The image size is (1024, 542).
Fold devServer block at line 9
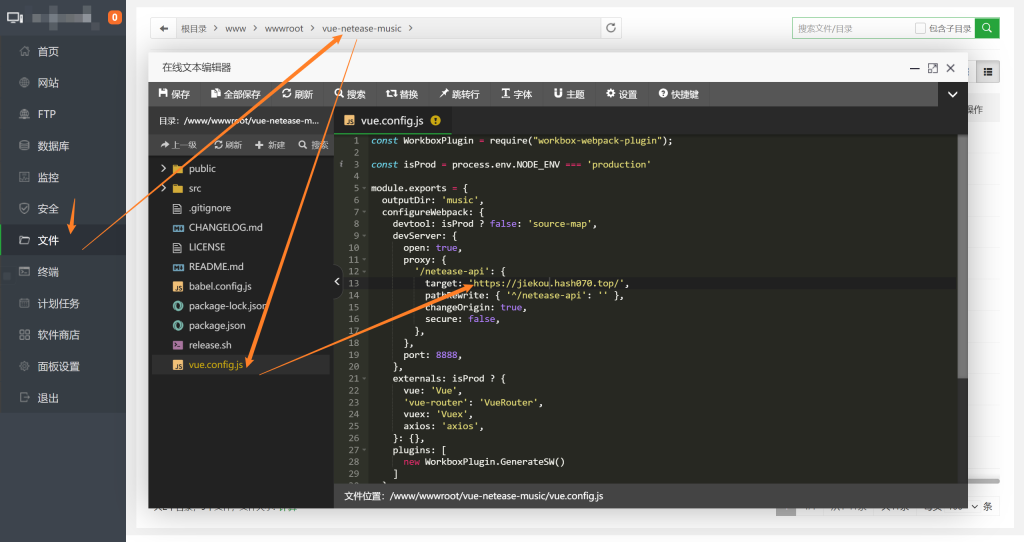coord(364,236)
